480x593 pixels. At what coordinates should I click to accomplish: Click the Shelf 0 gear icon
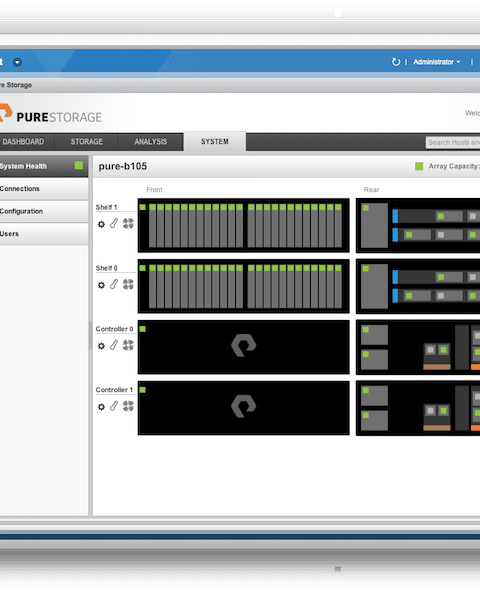pyautogui.click(x=101, y=285)
